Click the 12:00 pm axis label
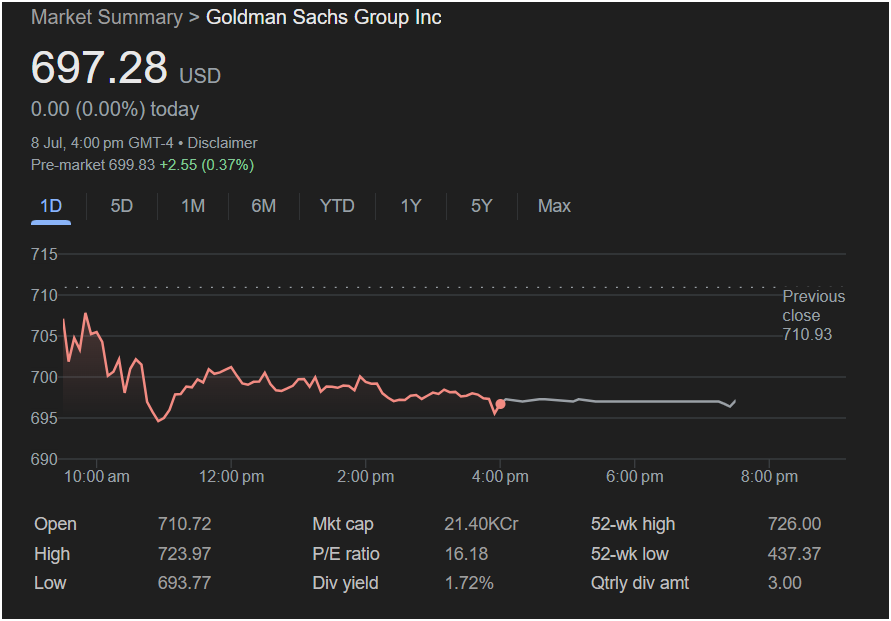 click(231, 476)
